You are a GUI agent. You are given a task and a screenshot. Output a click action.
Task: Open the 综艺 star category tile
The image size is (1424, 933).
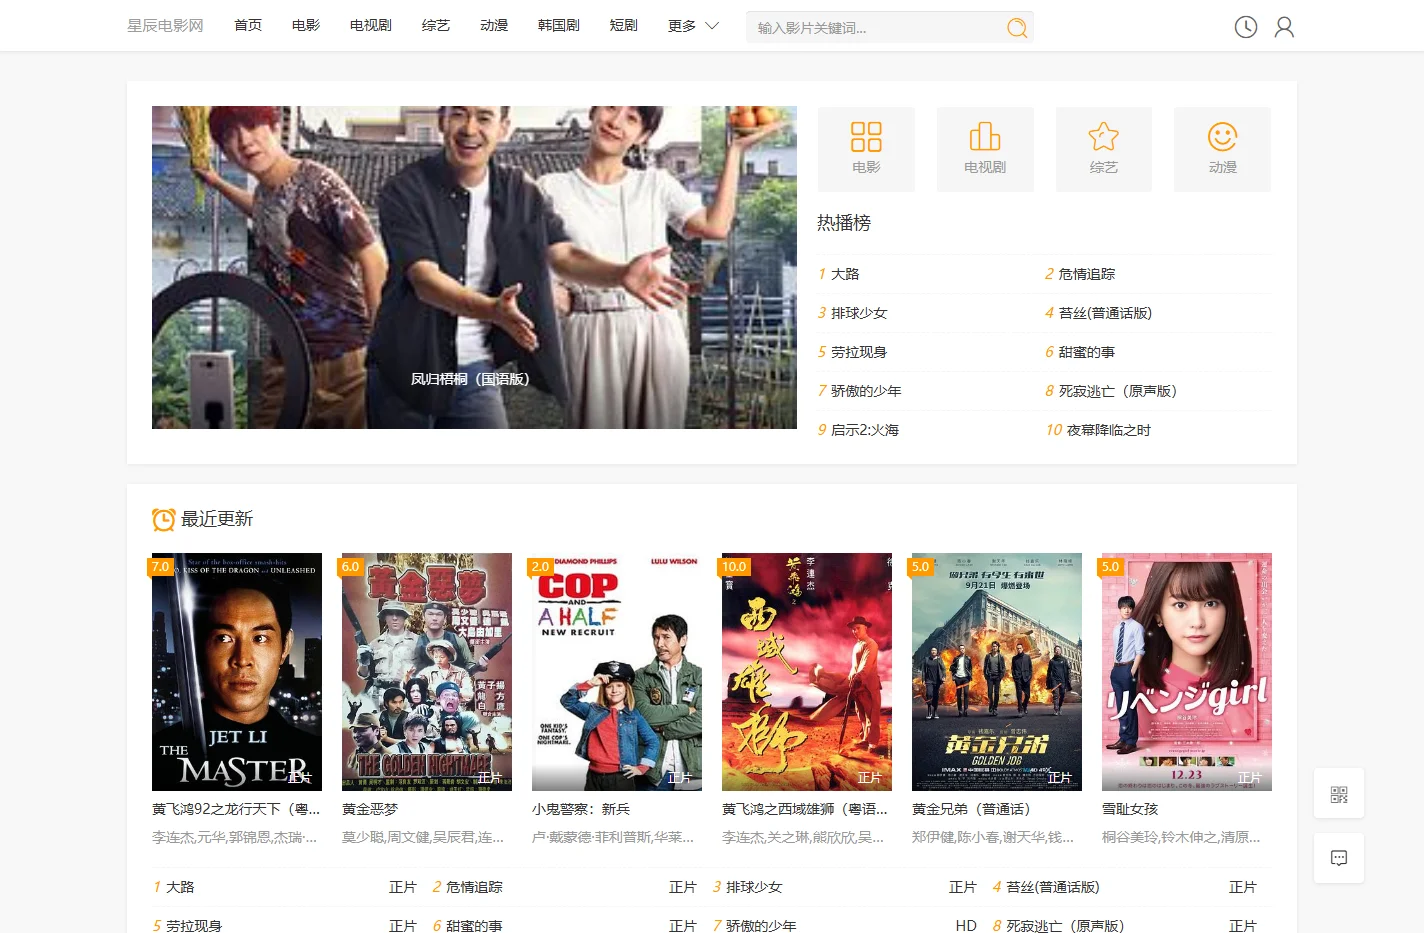(1104, 149)
